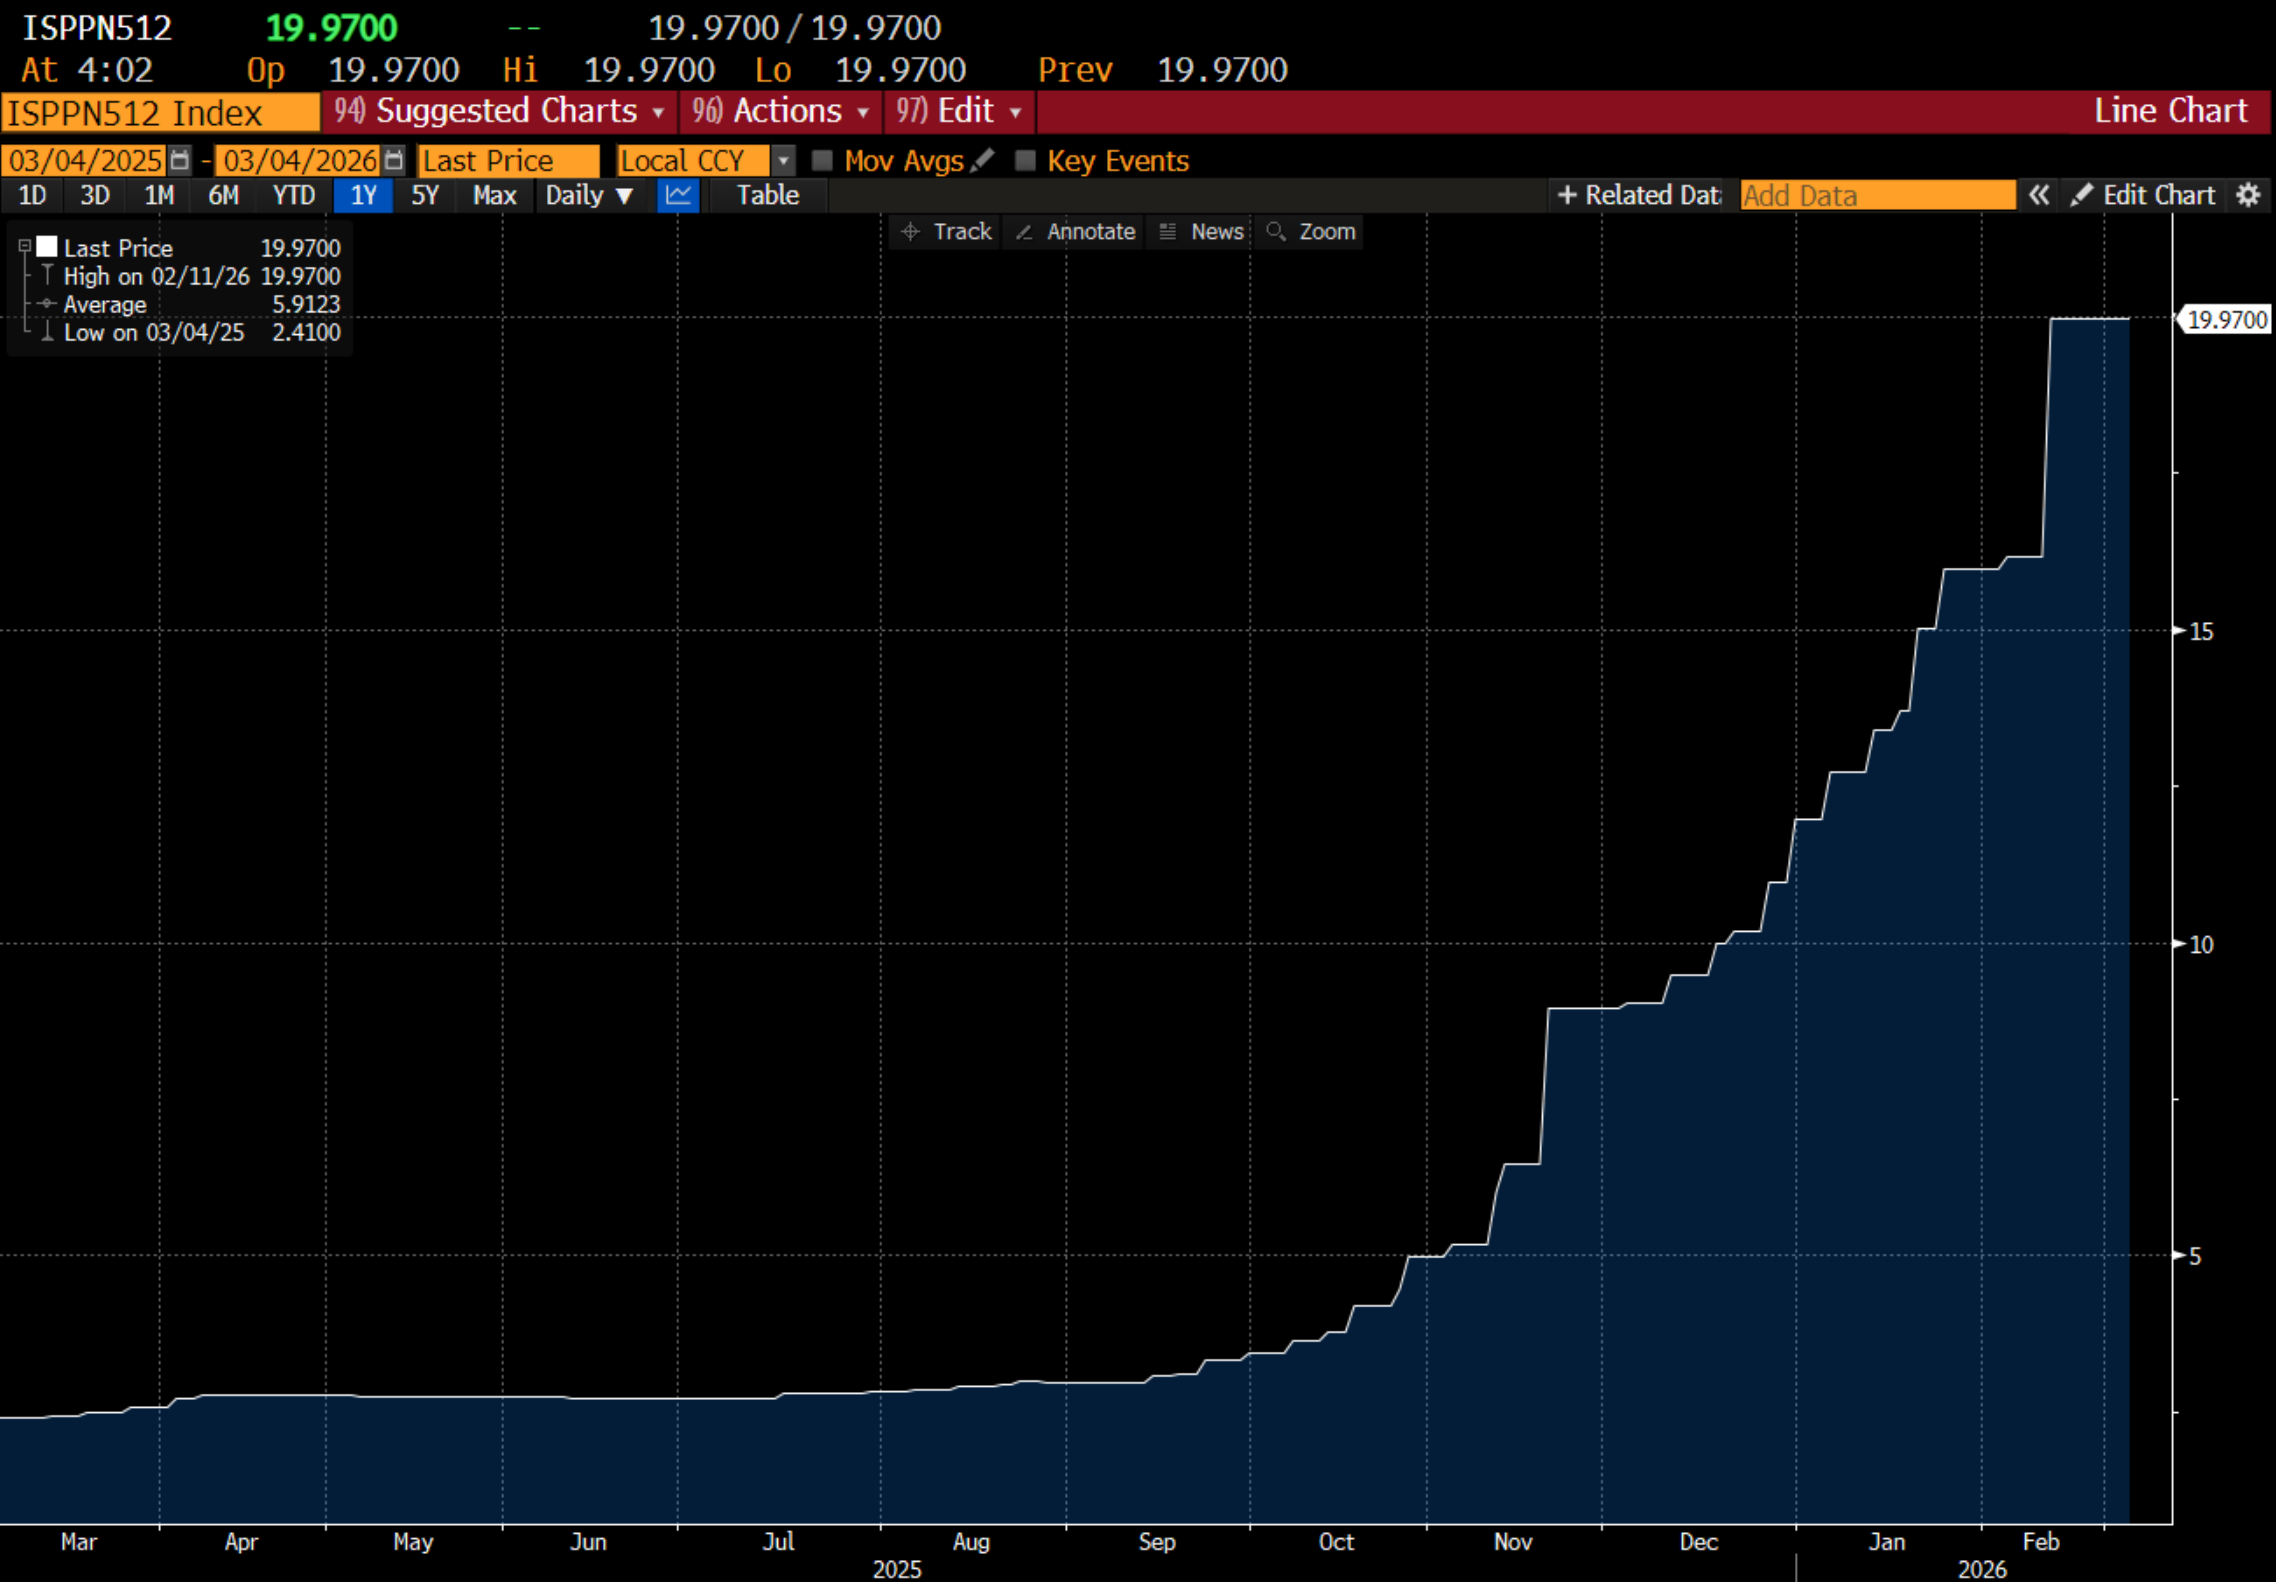The width and height of the screenshot is (2276, 1582).
Task: Open the Actions menu
Action: [x=781, y=111]
